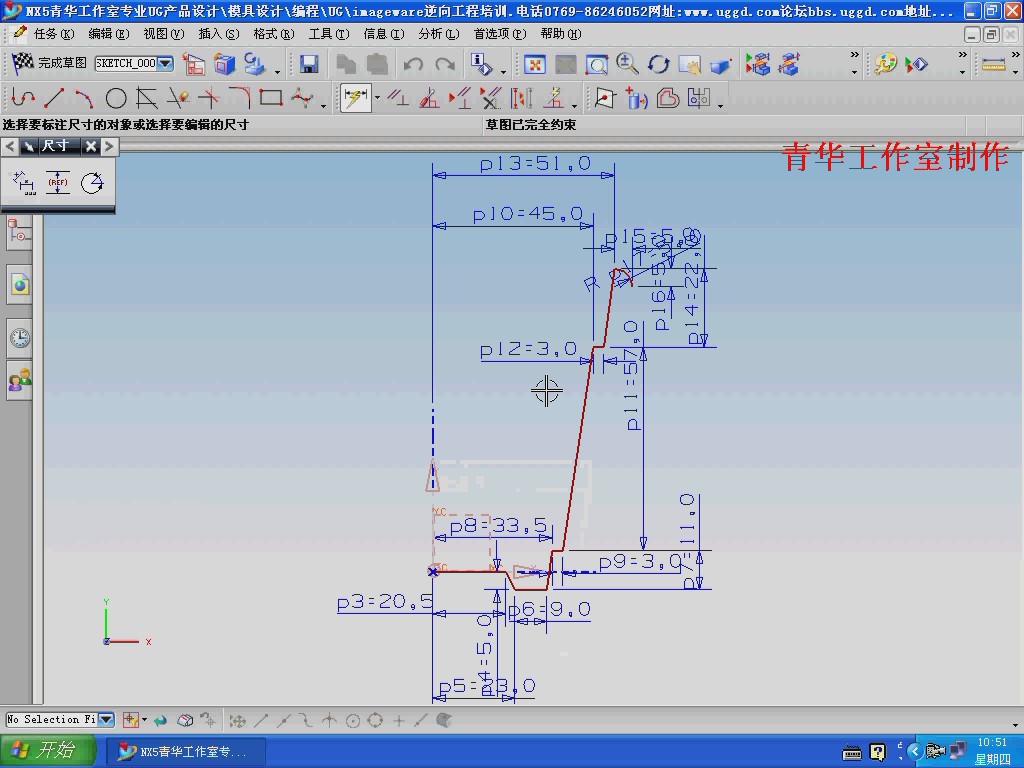Select Sketch Dimensions dialog option in 尺寸 bar
Image resolution: width=1024 pixels, height=768 pixels.
click(24, 183)
